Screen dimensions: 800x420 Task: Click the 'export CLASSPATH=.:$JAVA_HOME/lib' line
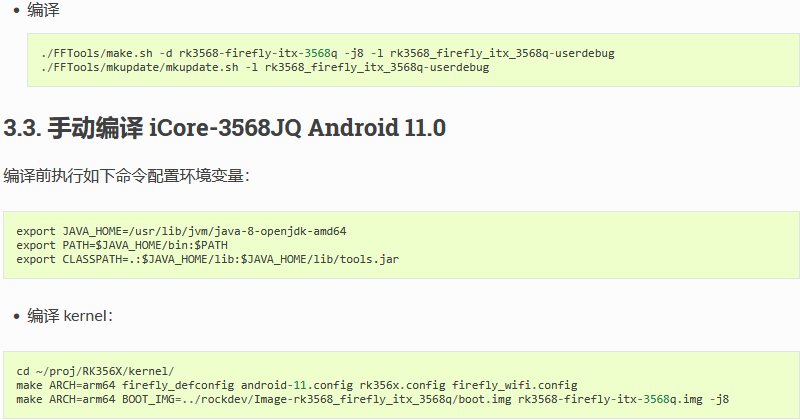pos(207,259)
